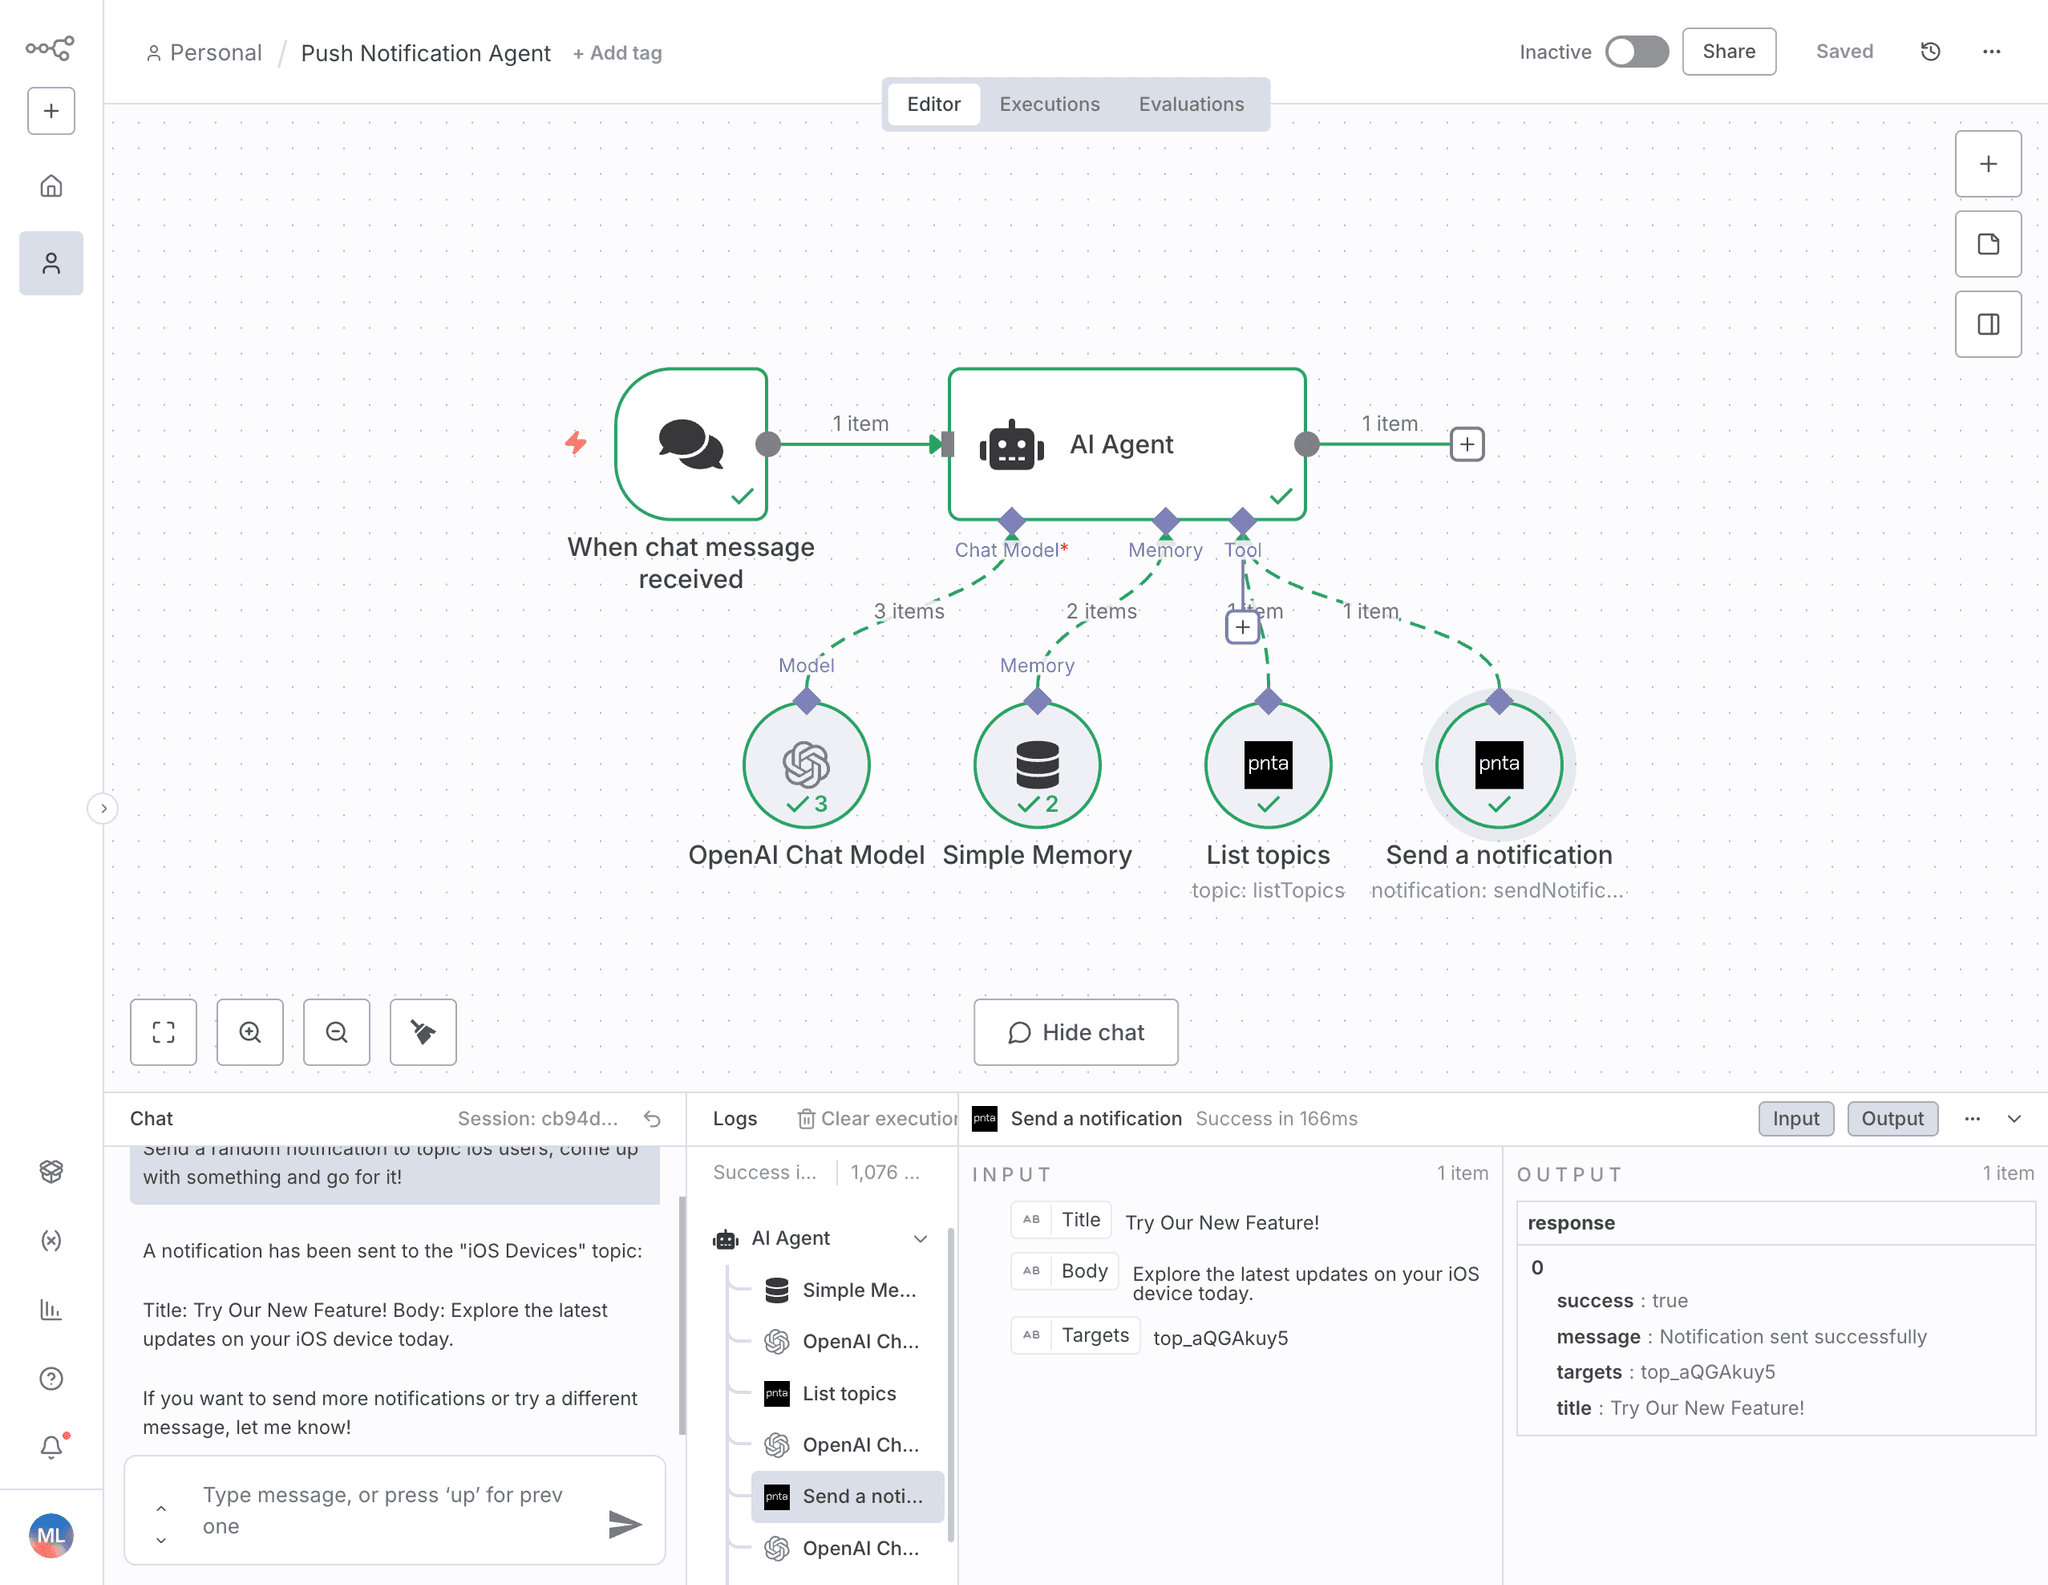2048x1585 pixels.
Task: Open the insights chart icon in sidebar
Action: [50, 1309]
